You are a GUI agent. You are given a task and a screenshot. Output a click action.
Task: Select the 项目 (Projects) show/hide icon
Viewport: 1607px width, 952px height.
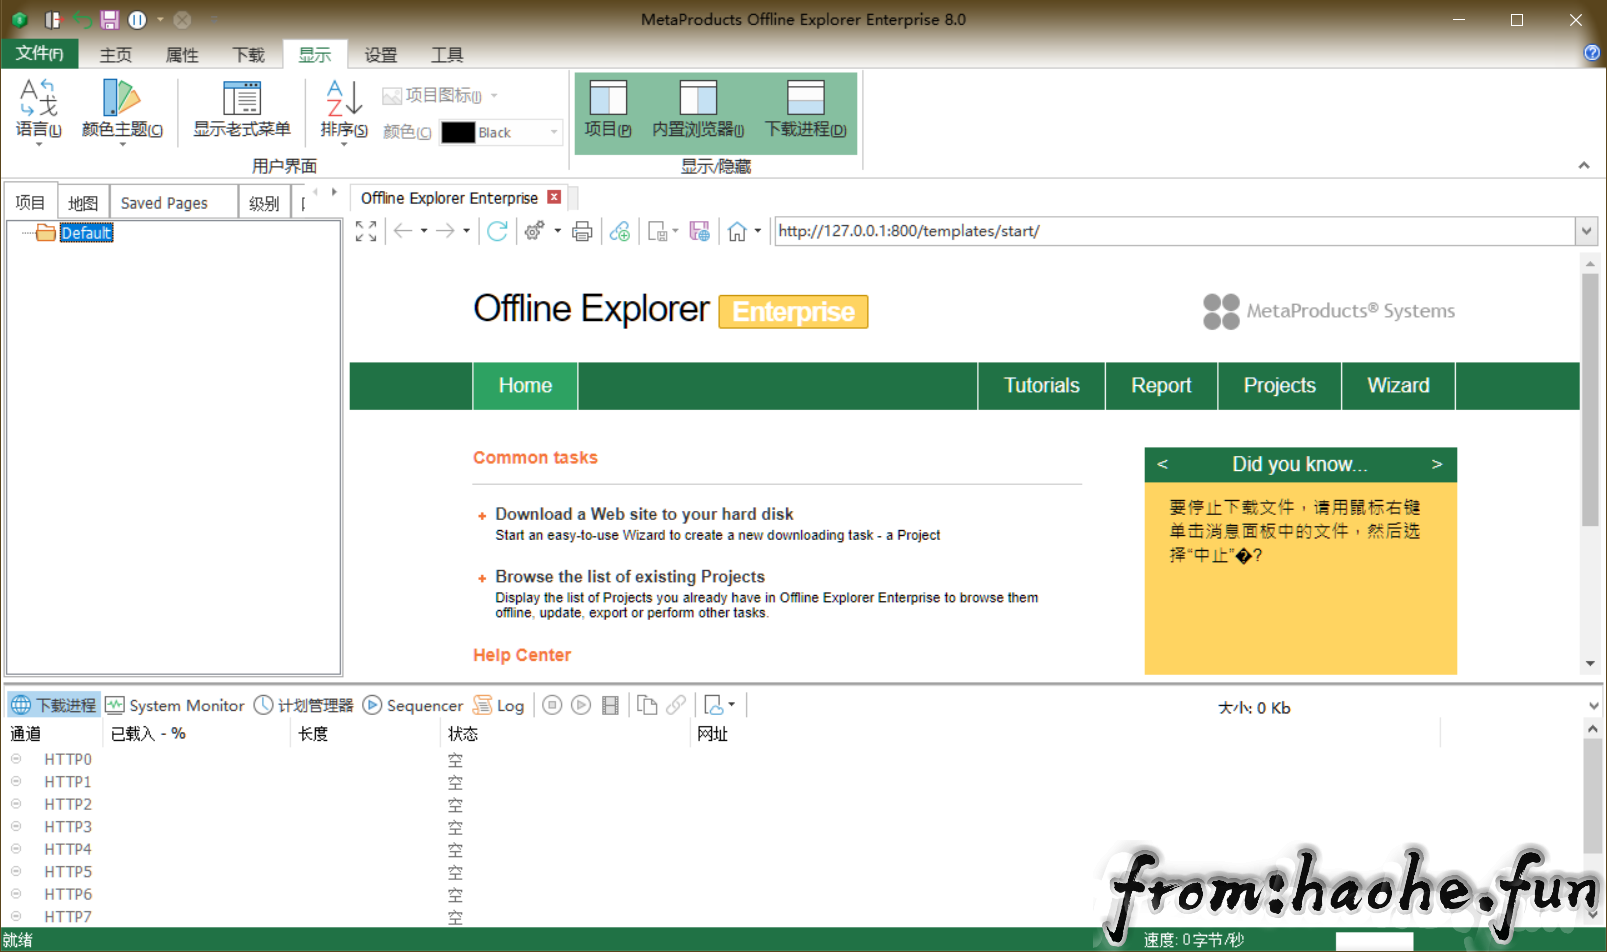[607, 105]
